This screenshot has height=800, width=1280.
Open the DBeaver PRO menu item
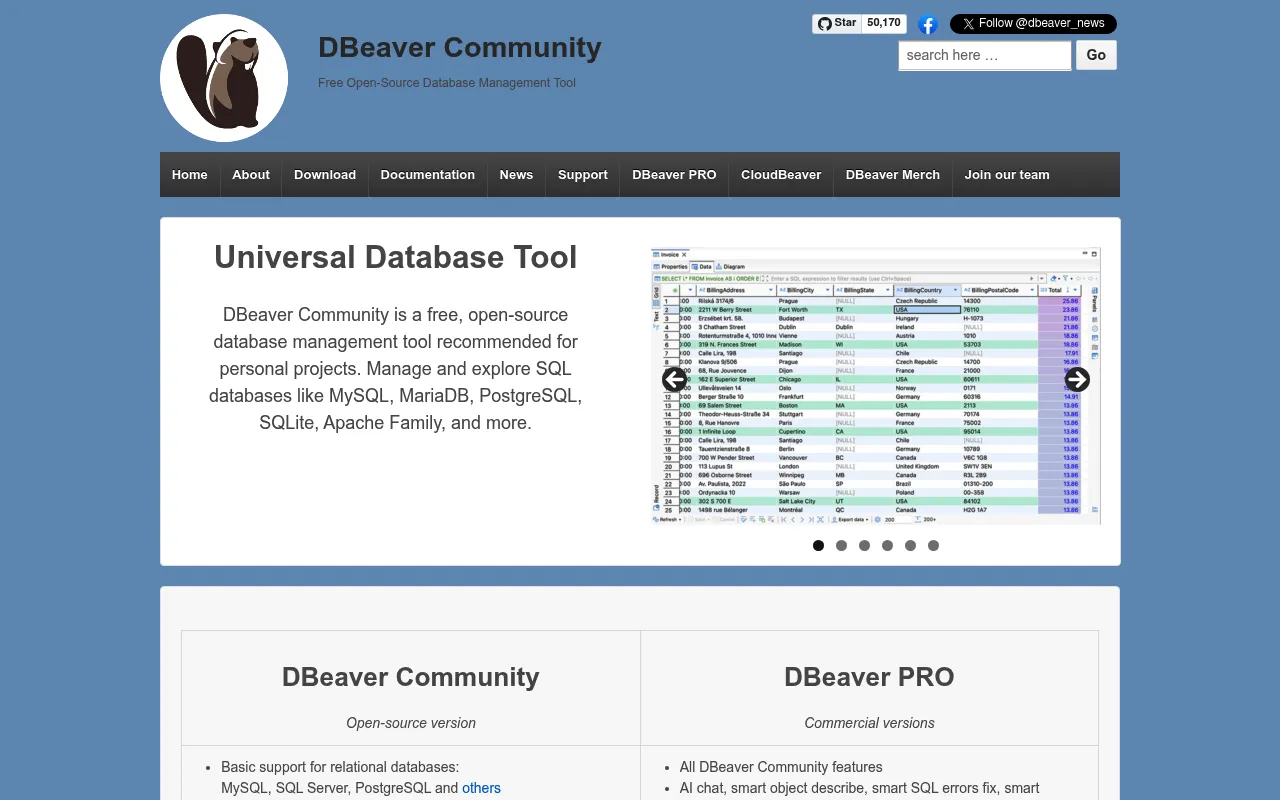point(674,175)
